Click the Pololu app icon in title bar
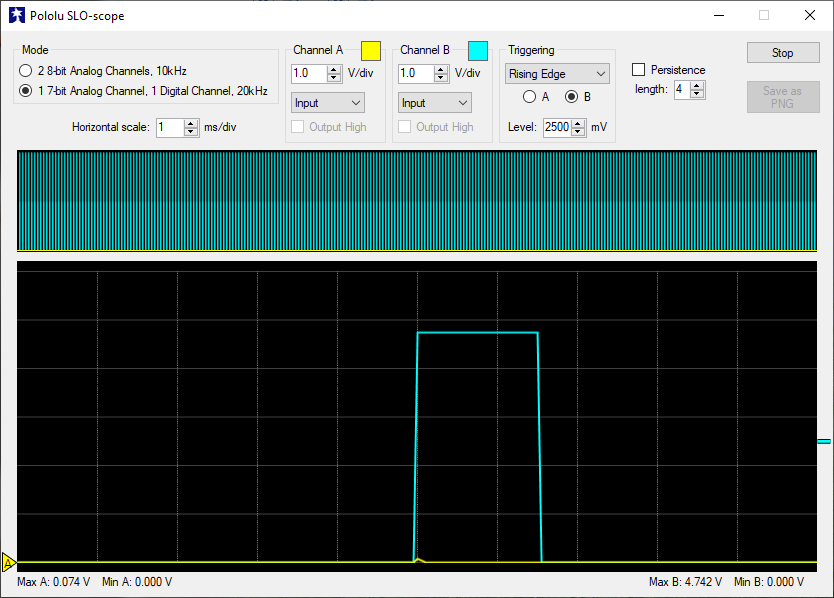834x598 pixels. coord(16,15)
